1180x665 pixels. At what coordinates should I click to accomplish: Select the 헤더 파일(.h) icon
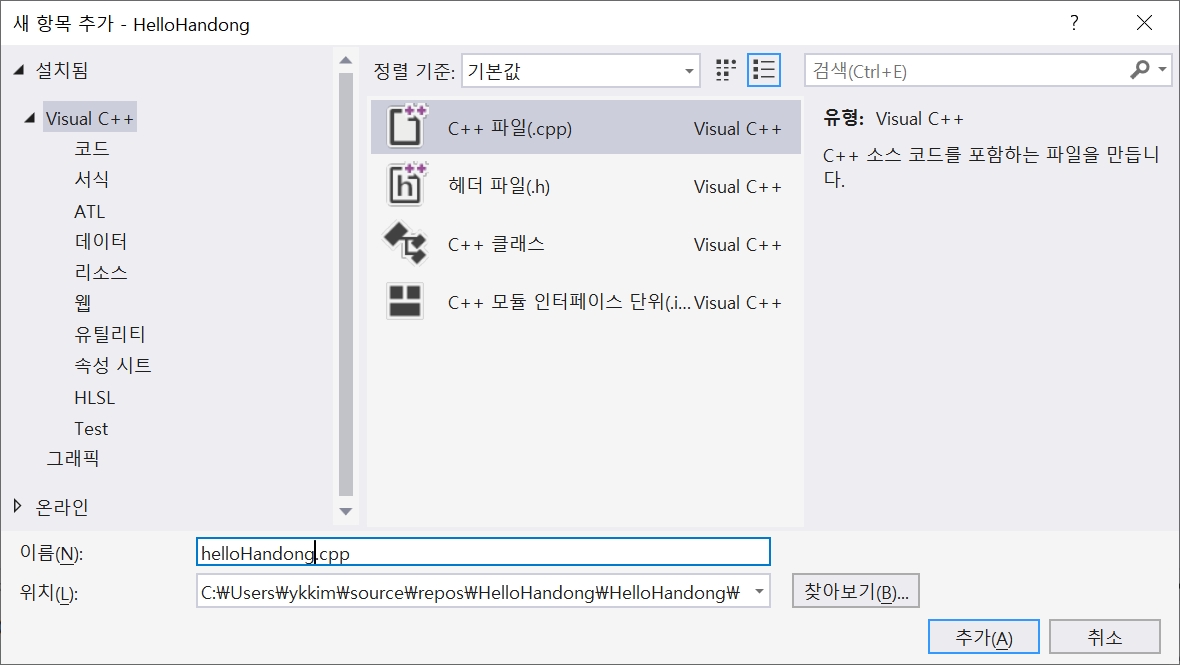click(406, 185)
